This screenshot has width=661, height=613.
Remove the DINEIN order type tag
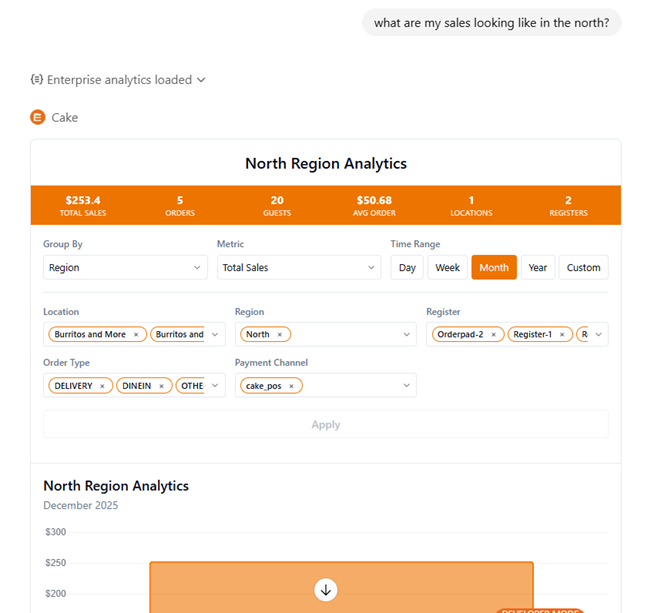[161, 386]
